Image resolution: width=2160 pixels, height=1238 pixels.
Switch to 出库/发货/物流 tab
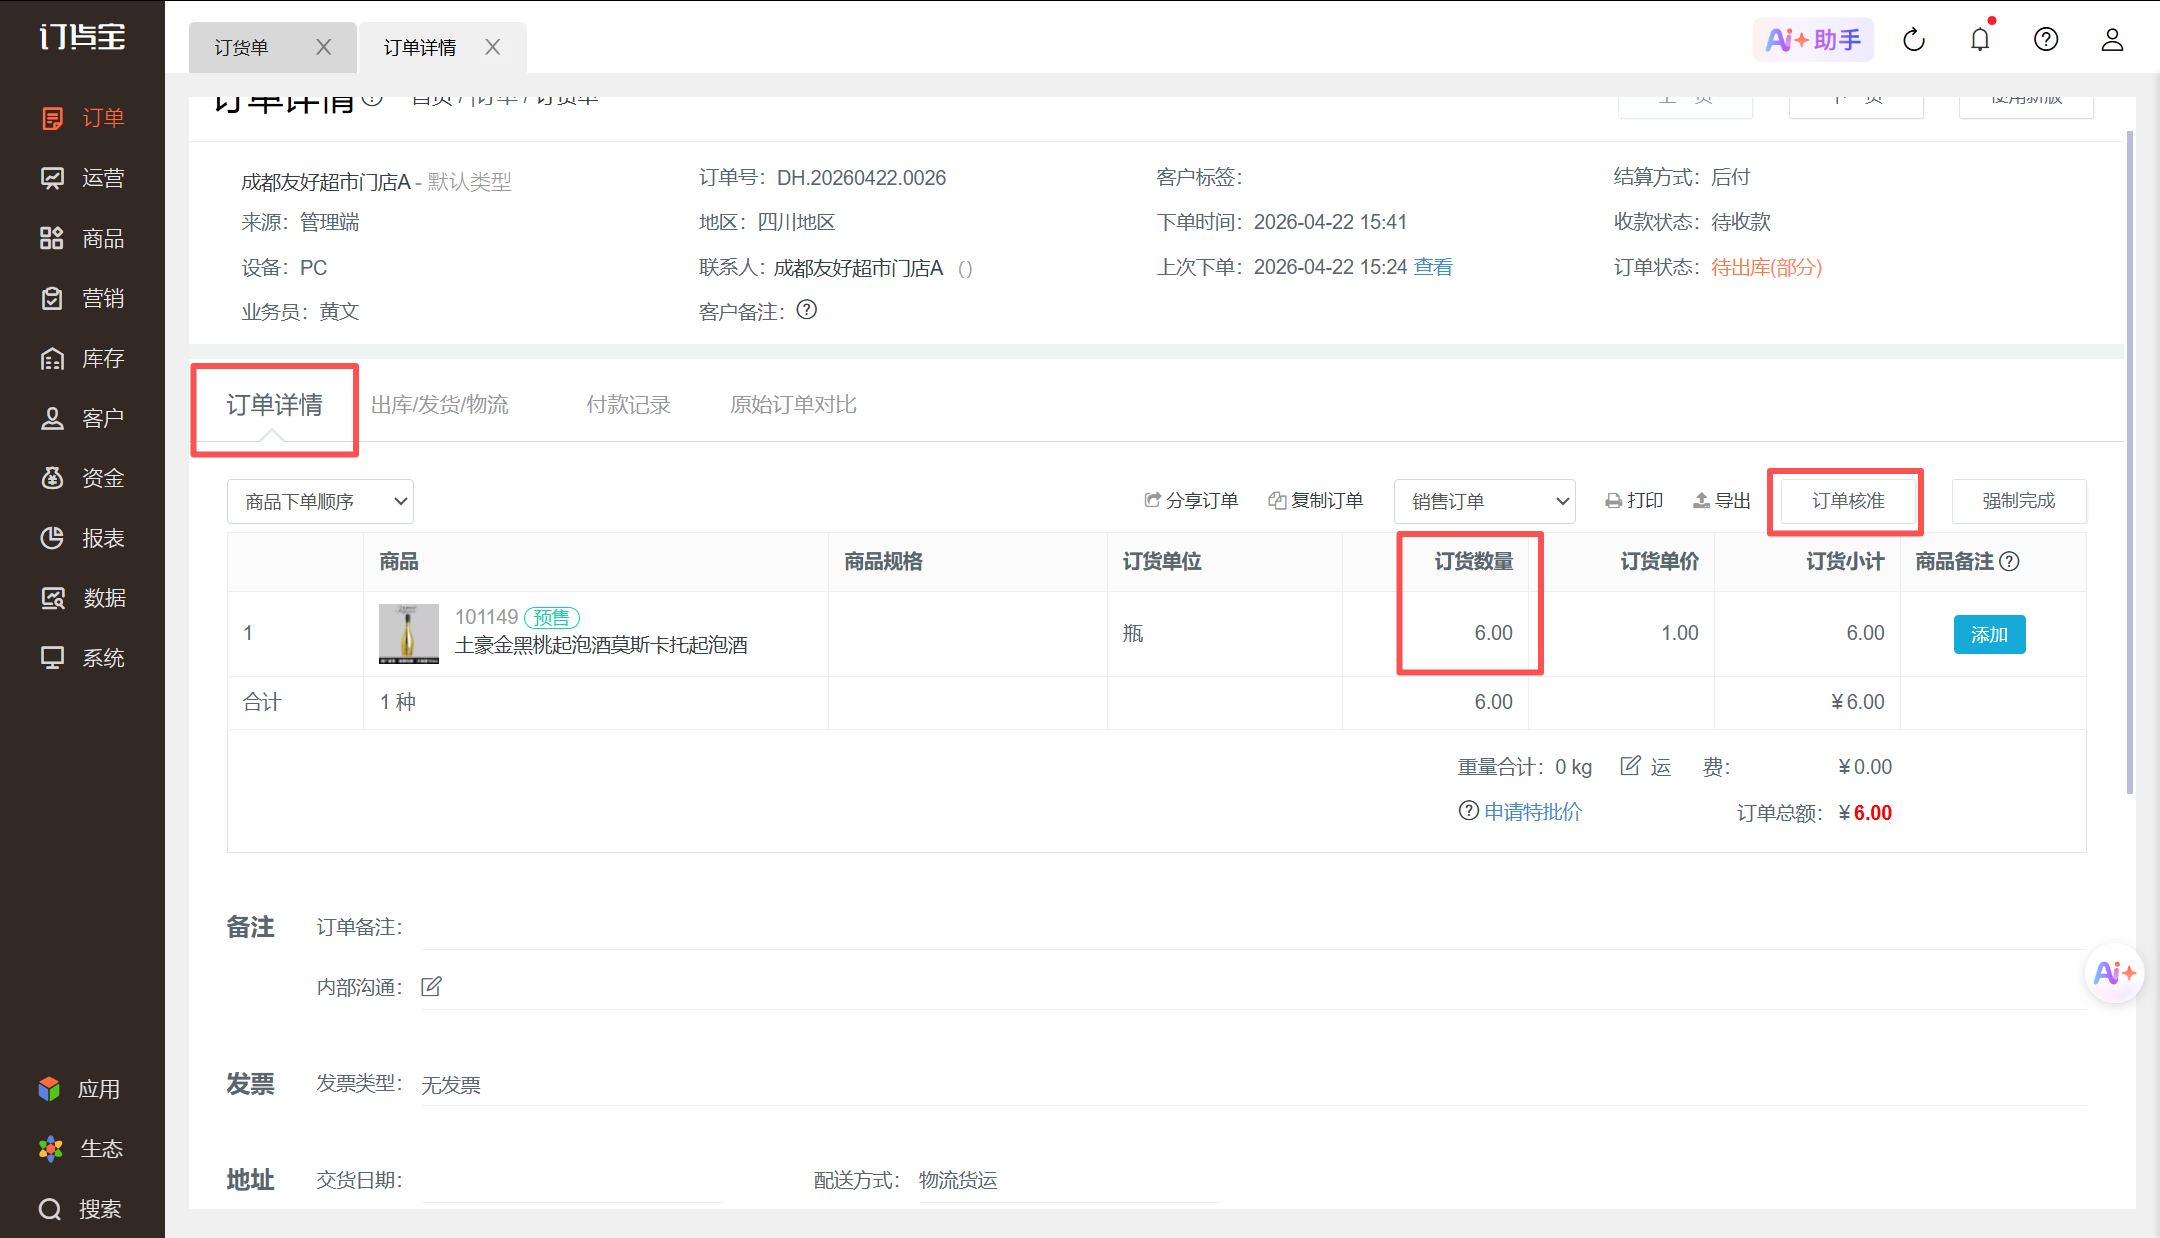pyautogui.click(x=440, y=405)
